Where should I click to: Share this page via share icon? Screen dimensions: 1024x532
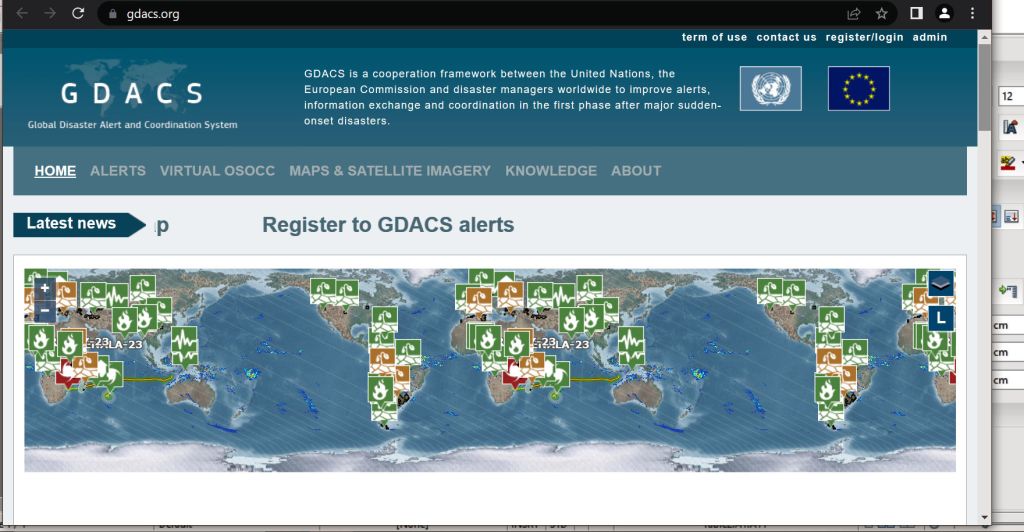coord(854,14)
